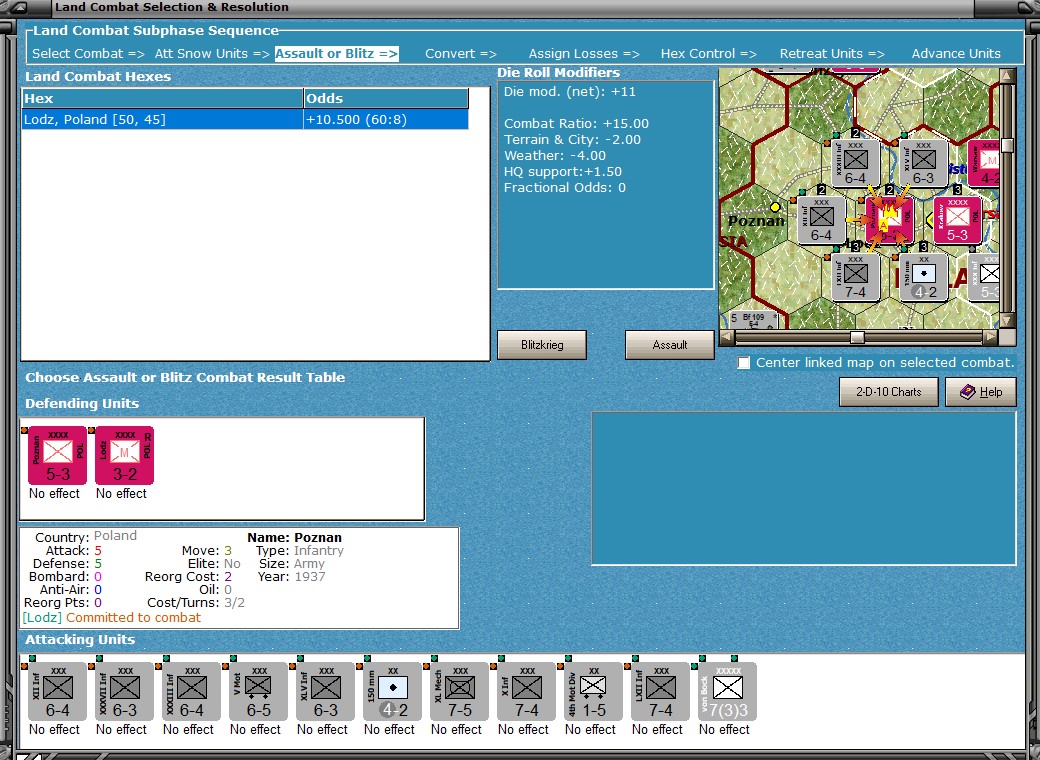Click the Assign Losses subphase step
The width and height of the screenshot is (1040, 760).
[x=584, y=54]
